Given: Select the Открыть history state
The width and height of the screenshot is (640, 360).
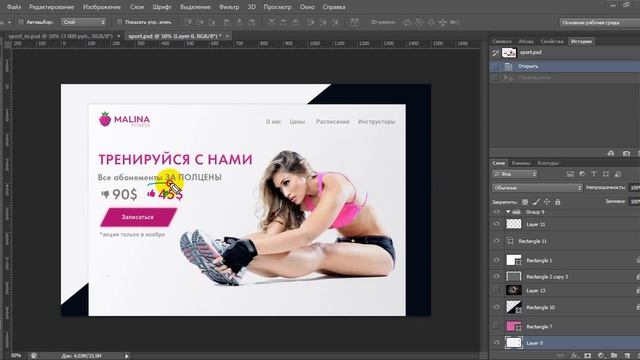Looking at the screenshot, I should (564, 66).
